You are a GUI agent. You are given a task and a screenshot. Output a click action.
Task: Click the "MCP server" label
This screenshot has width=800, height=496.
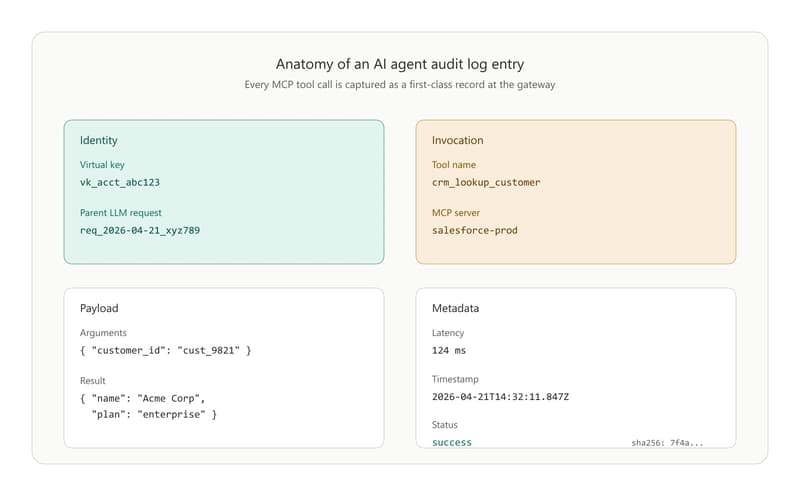[456, 213]
